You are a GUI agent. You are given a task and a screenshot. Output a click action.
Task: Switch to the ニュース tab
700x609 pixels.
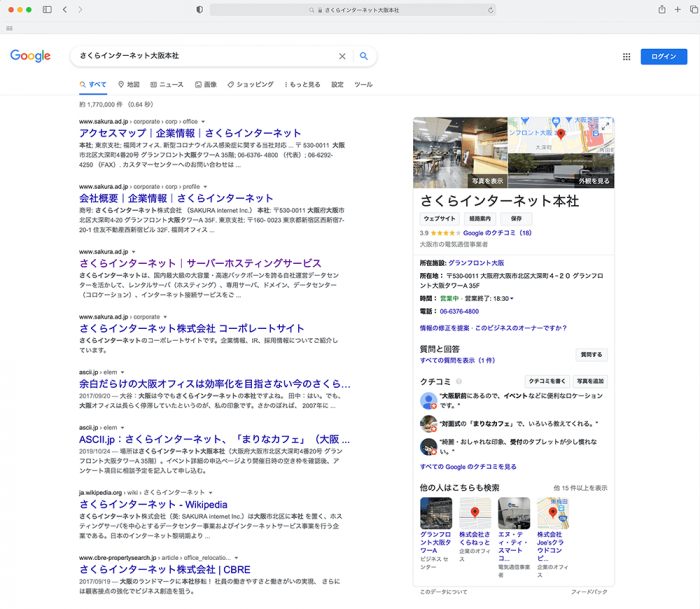[x=167, y=84]
